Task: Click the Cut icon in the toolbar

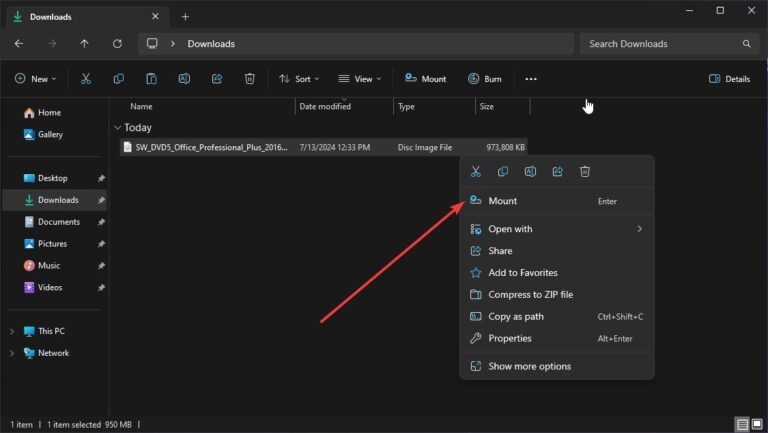Action: click(86, 79)
